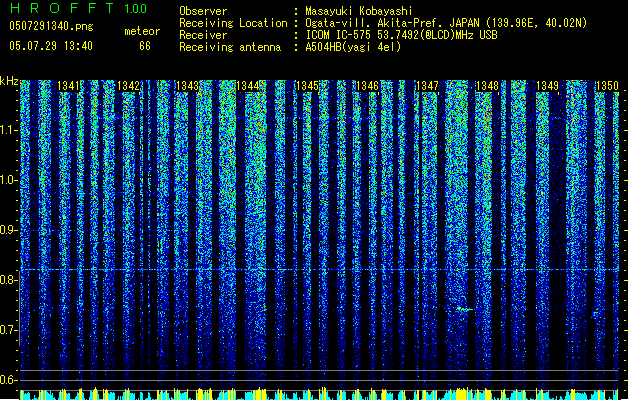Click the 1344 time marker

tap(248, 86)
